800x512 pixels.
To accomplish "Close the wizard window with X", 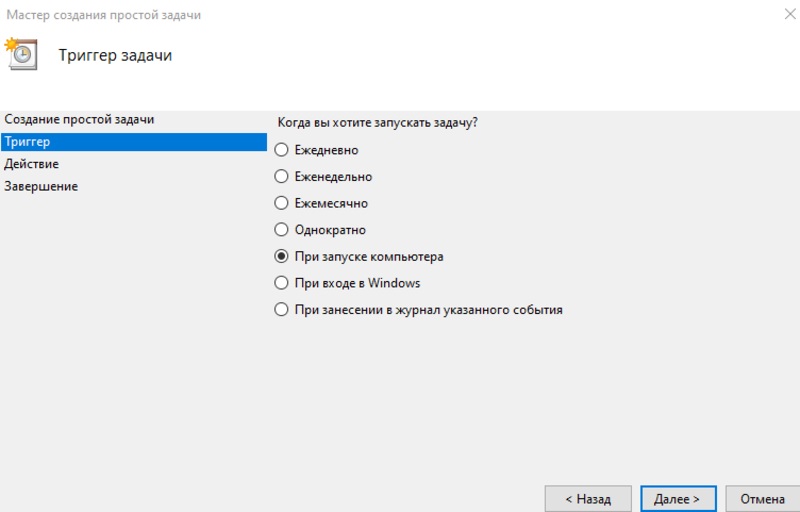I will click(778, 14).
